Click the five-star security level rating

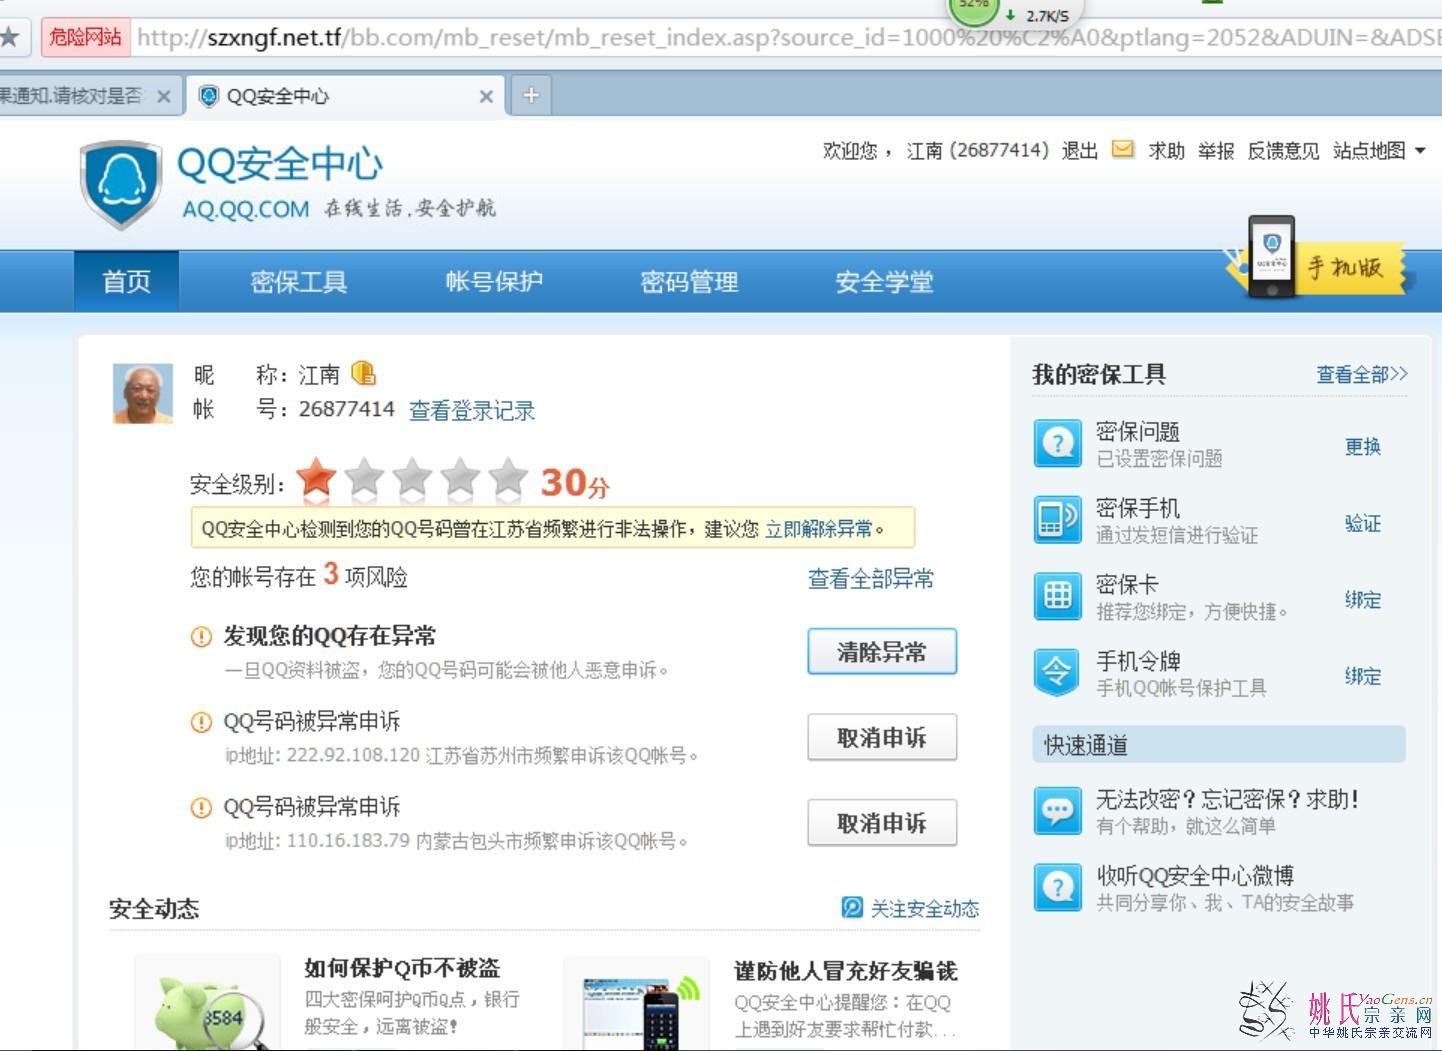tap(412, 481)
